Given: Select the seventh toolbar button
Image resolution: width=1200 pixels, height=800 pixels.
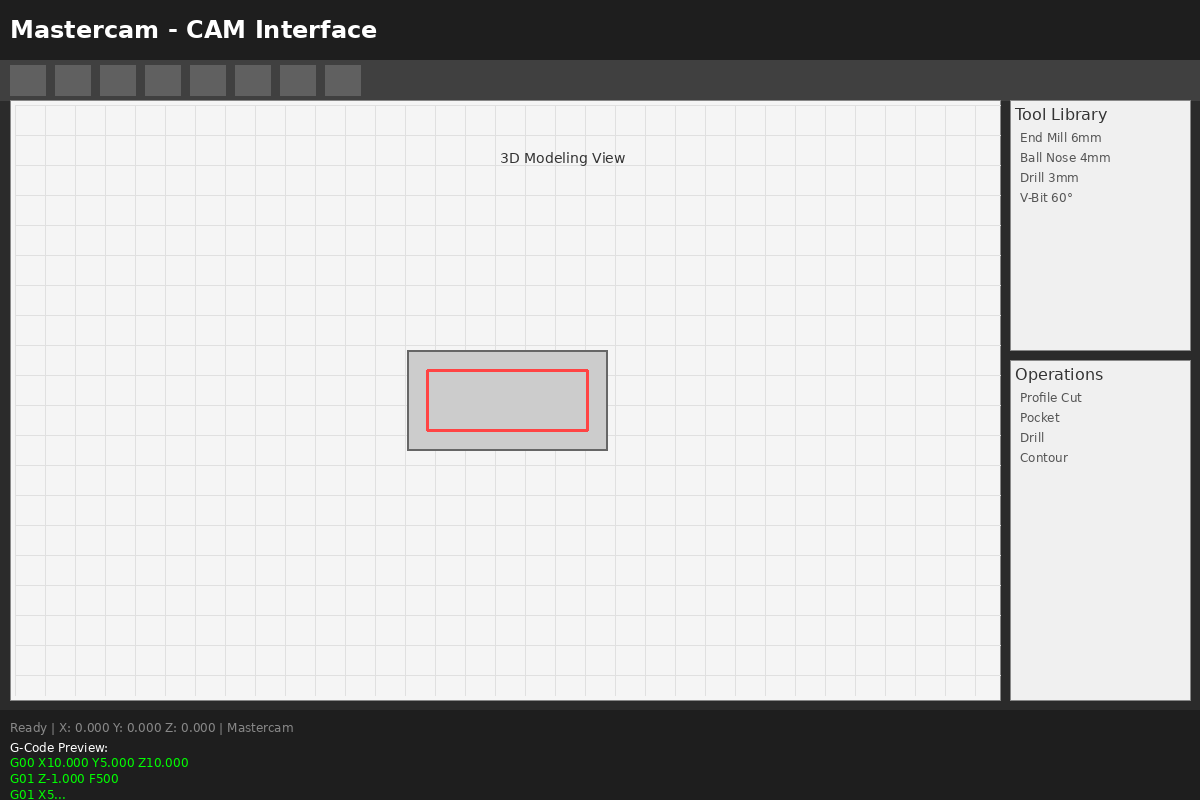Looking at the screenshot, I should click(x=298, y=80).
